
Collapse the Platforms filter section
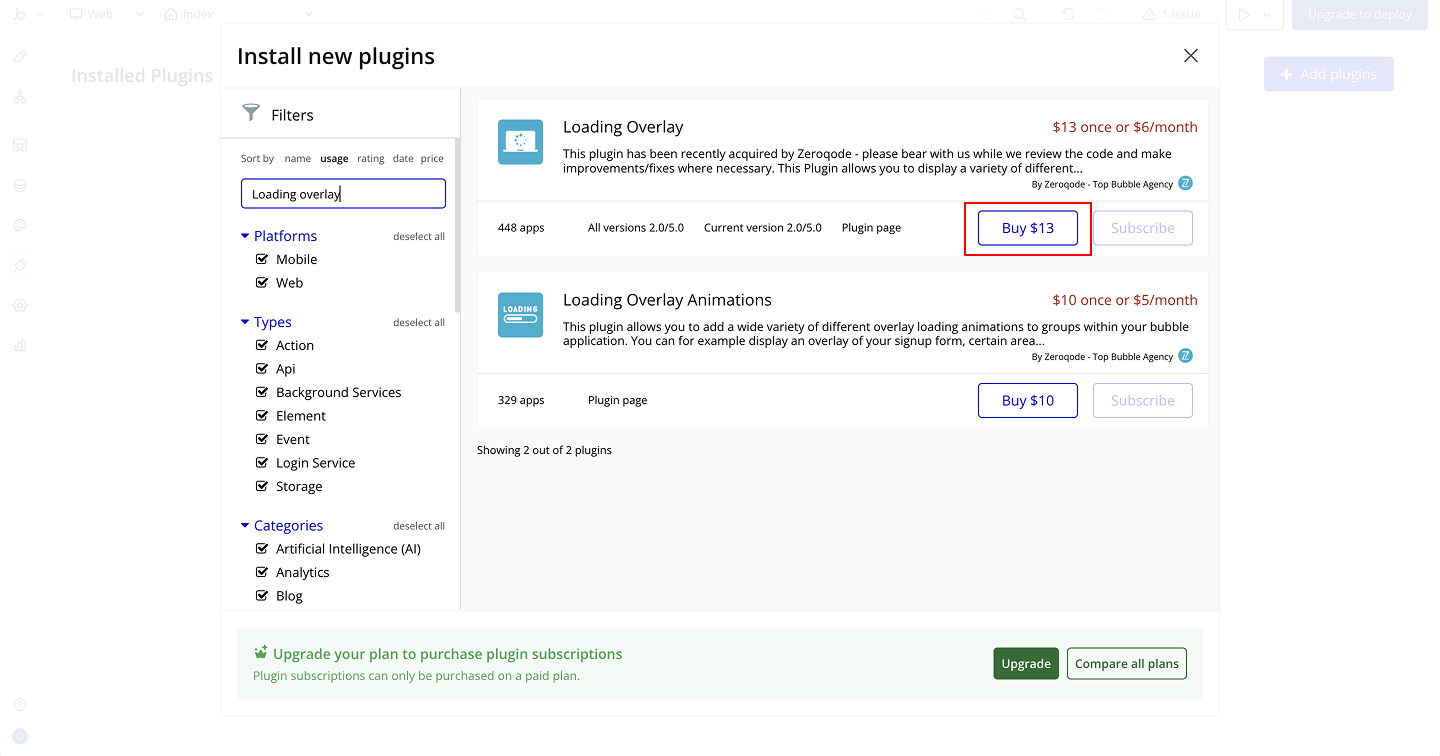click(x=245, y=236)
